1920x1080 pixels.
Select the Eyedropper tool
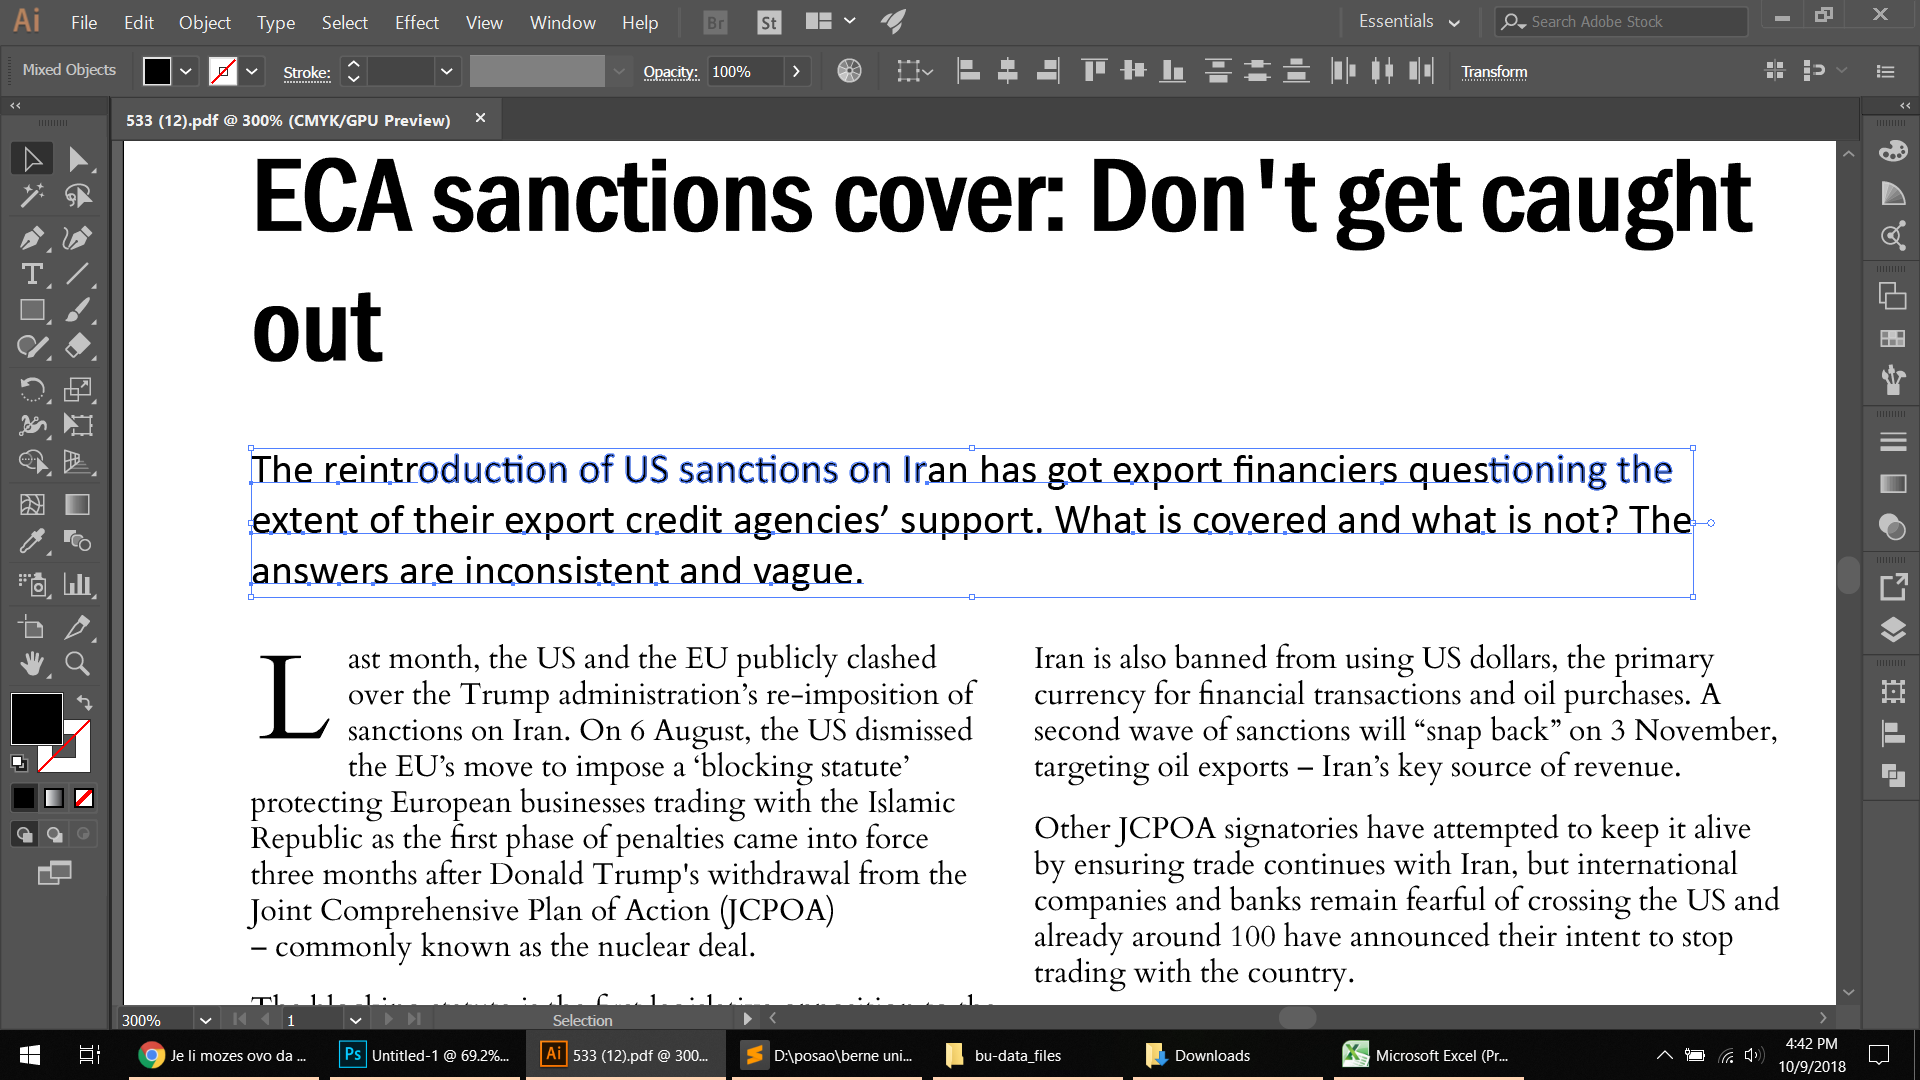click(x=32, y=541)
